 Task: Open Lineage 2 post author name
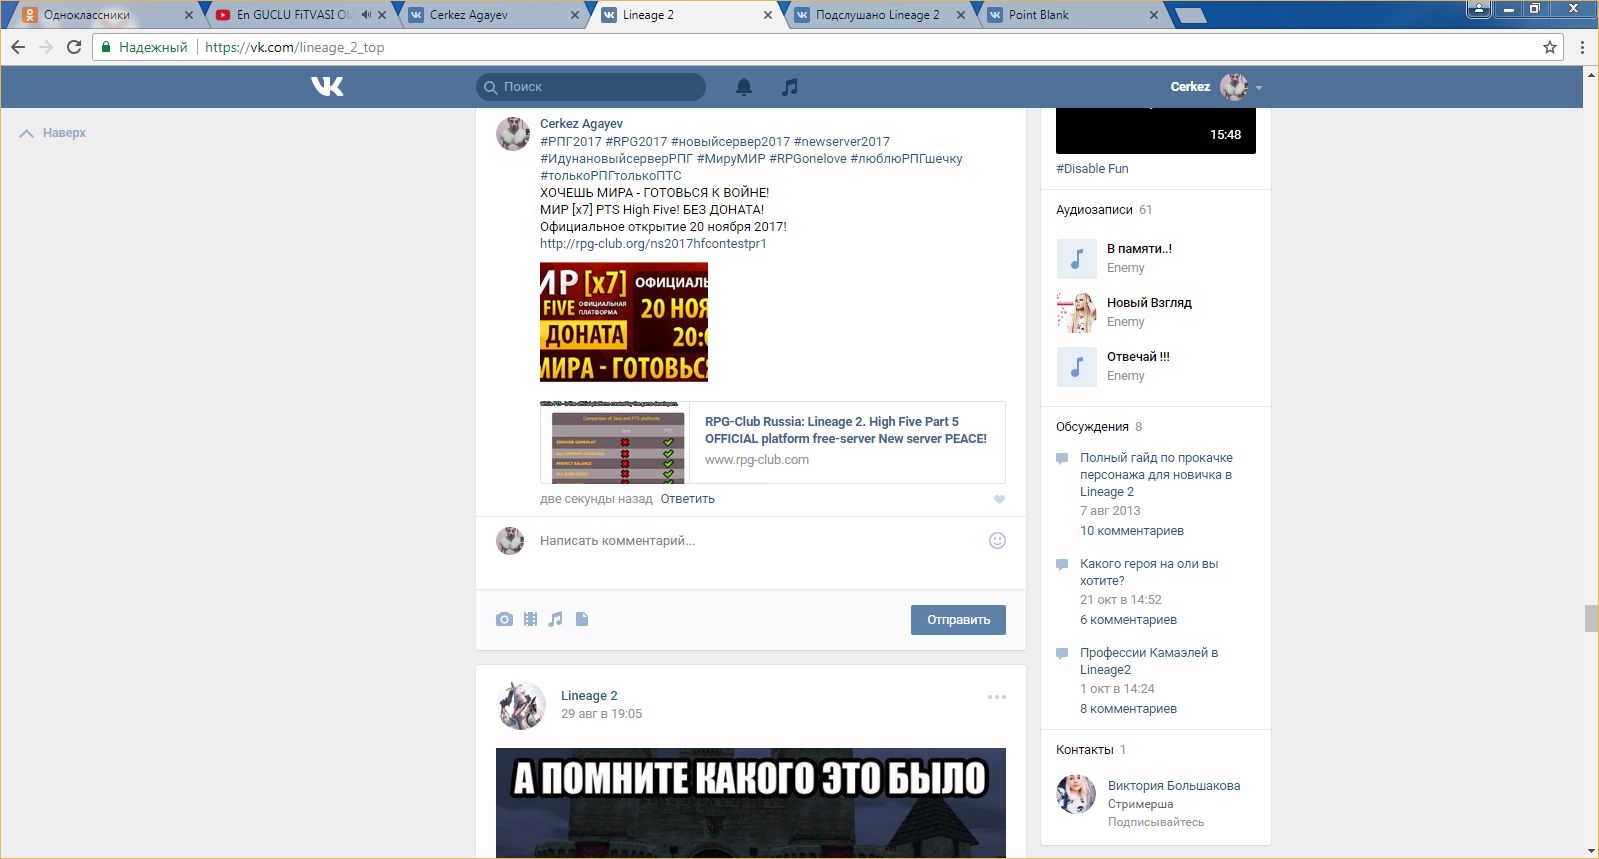pos(589,696)
